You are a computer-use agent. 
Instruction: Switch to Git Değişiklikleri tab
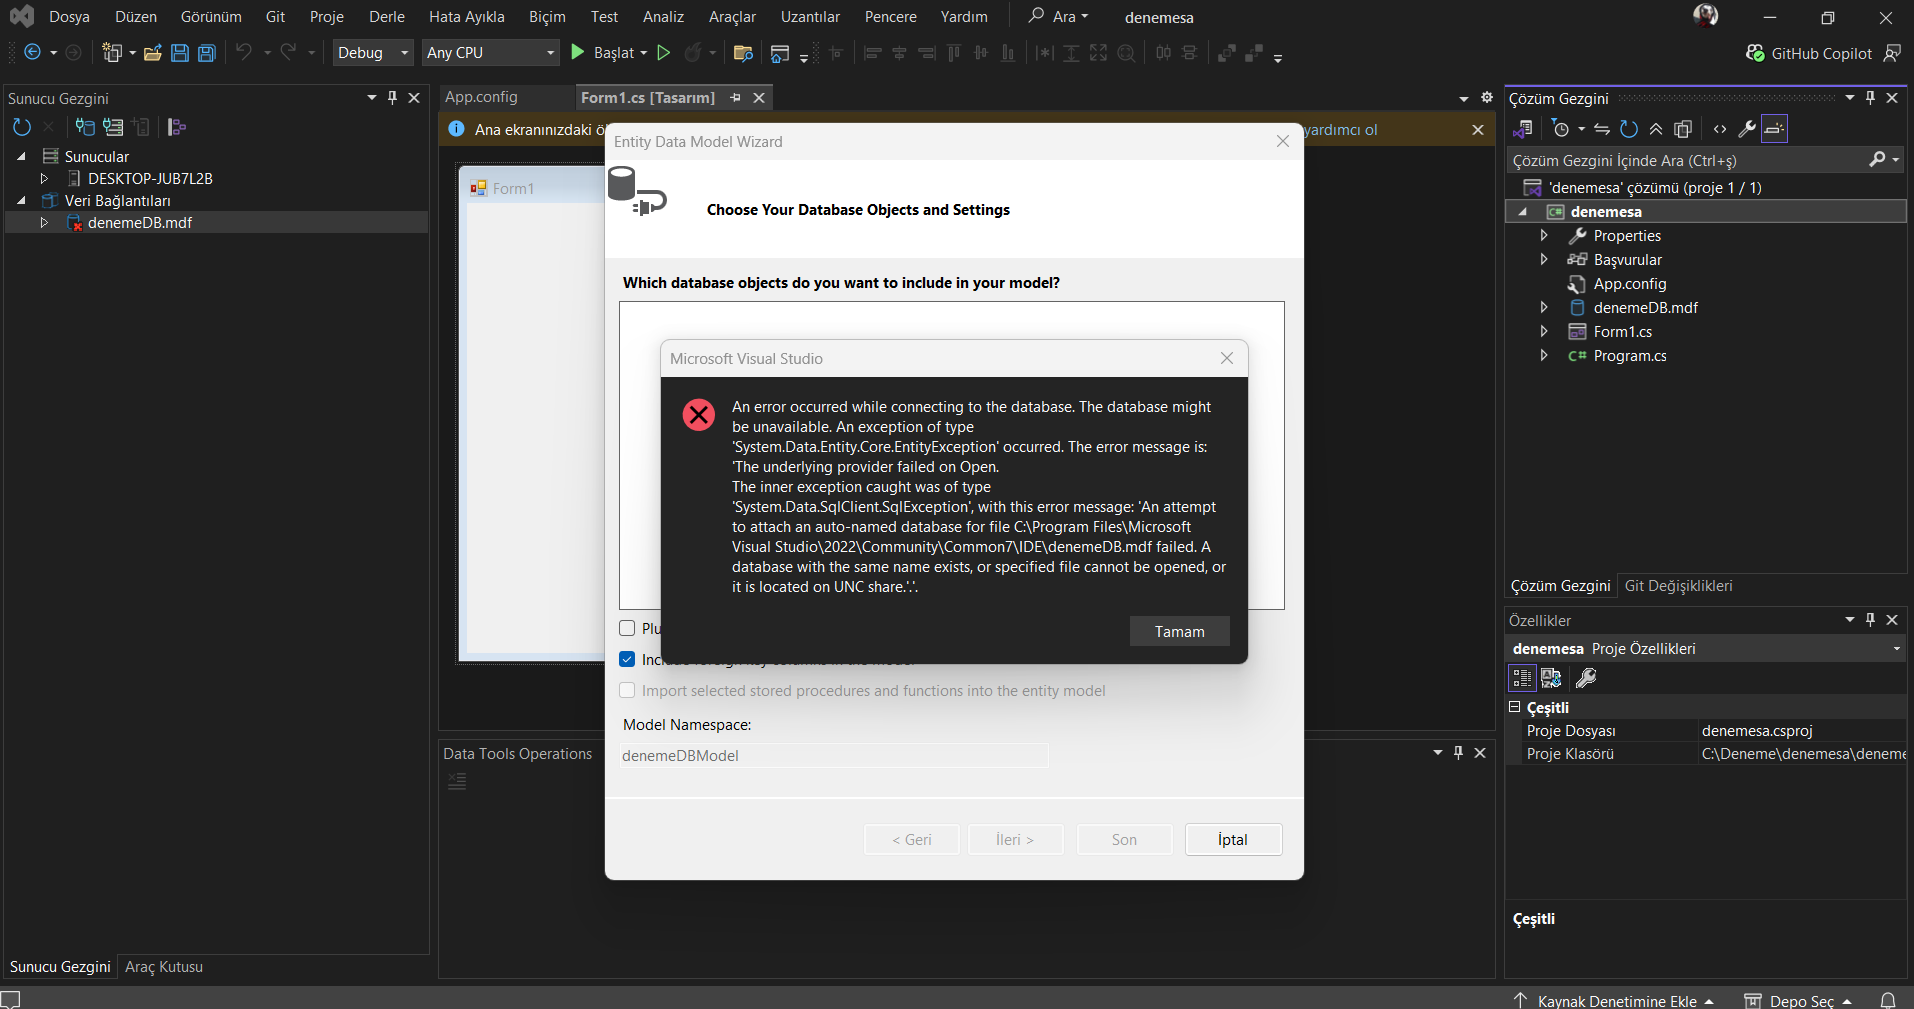coord(1678,586)
